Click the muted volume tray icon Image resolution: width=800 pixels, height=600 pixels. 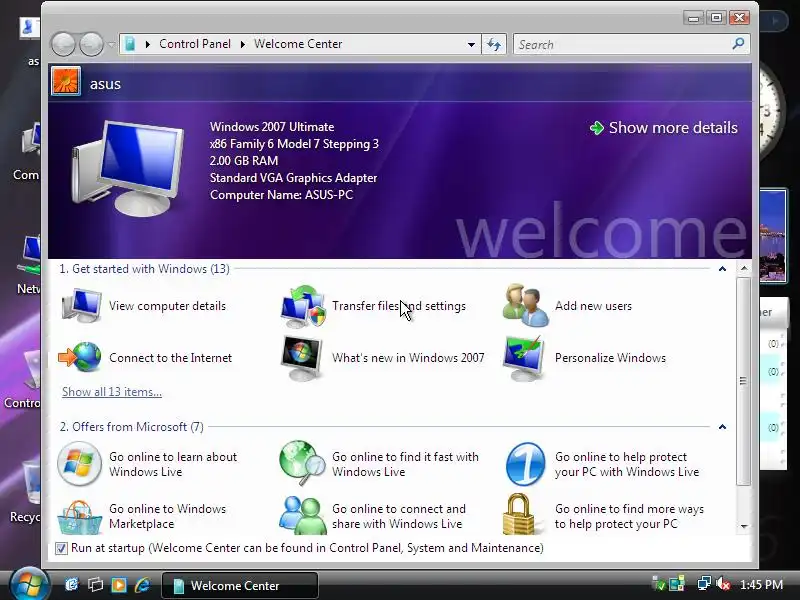pyautogui.click(x=723, y=584)
